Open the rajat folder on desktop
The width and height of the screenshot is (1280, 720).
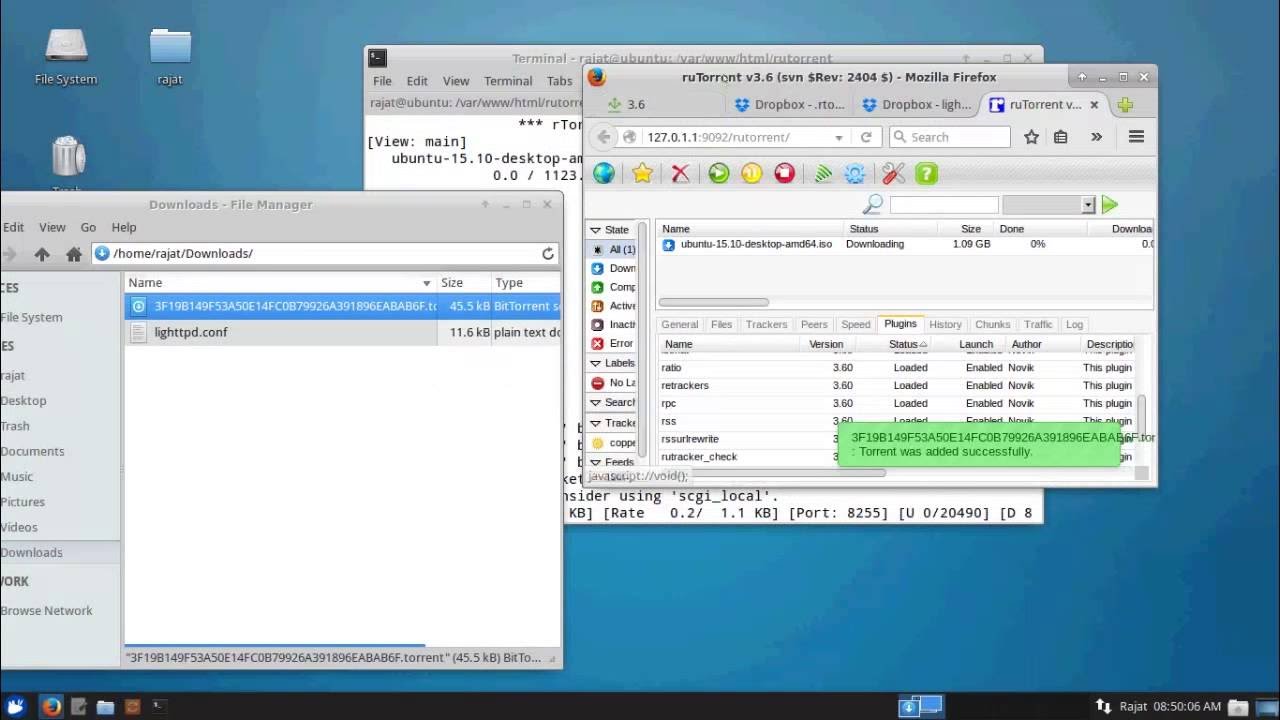[170, 57]
